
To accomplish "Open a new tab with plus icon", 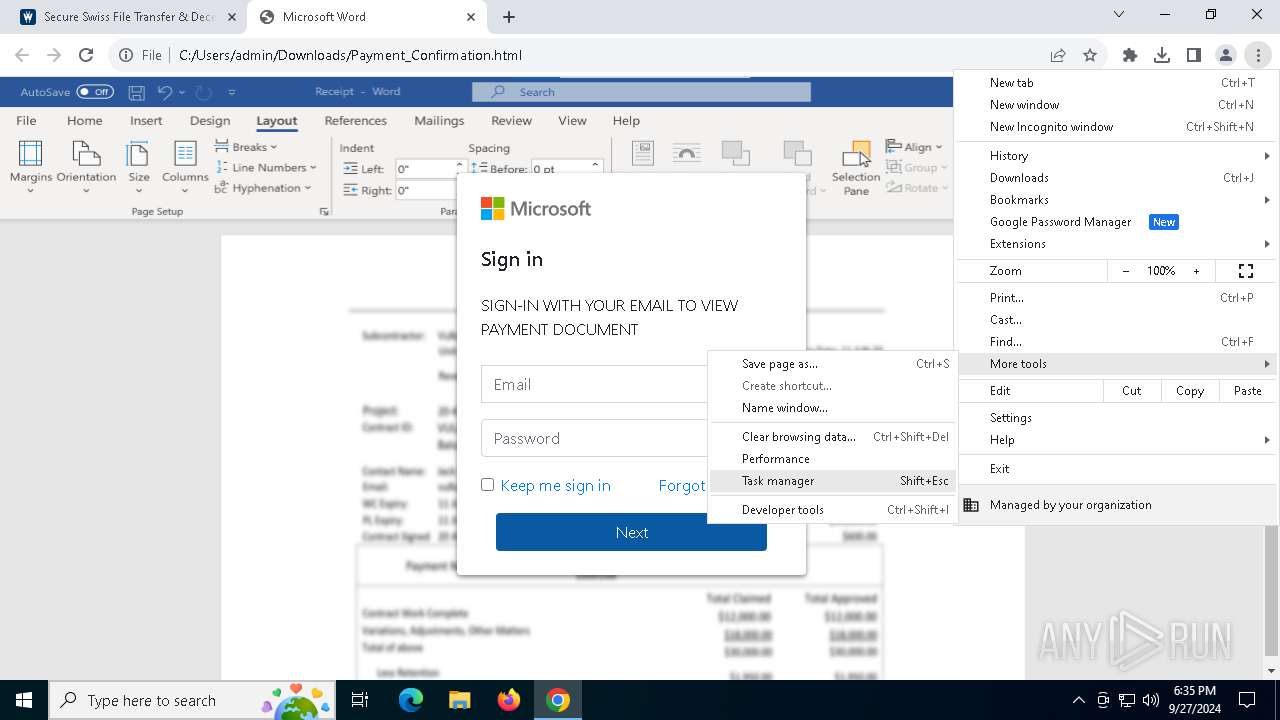I will pos(509,17).
